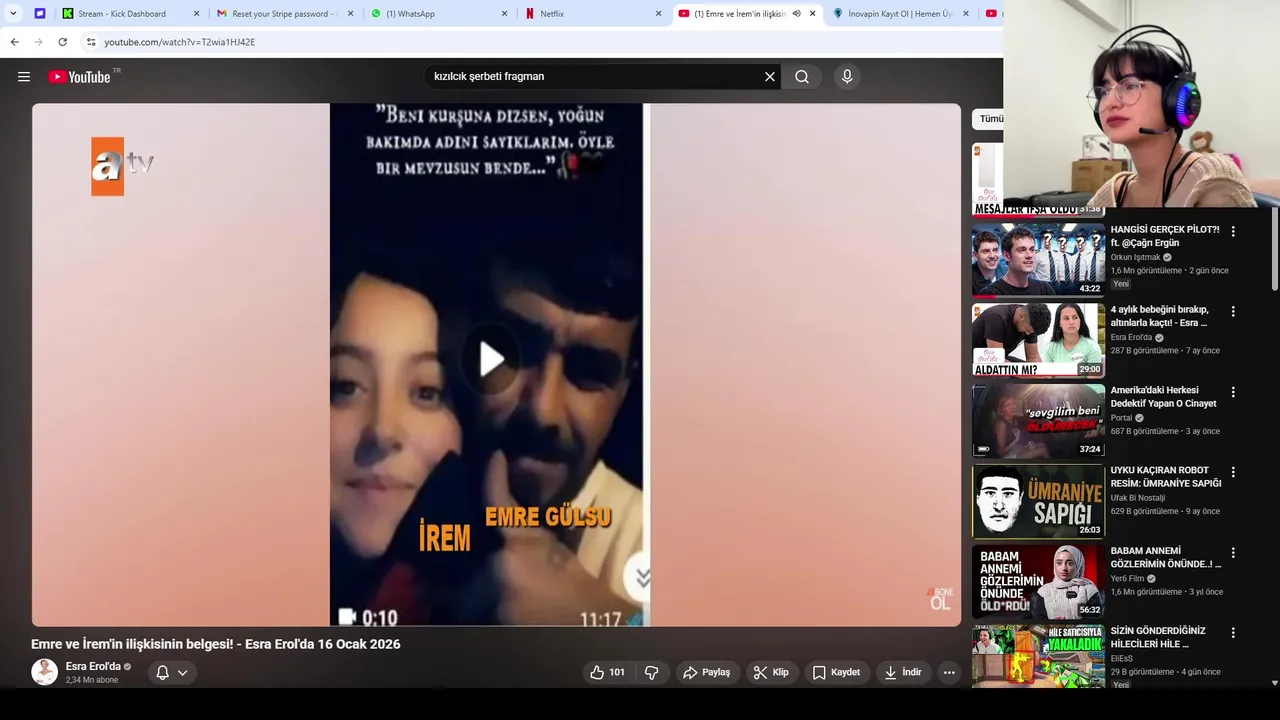Viewport: 1280px width, 720px height.
Task: Open Amerika'daki Herkesi Dedektif video thumbnail
Action: tap(1038, 420)
